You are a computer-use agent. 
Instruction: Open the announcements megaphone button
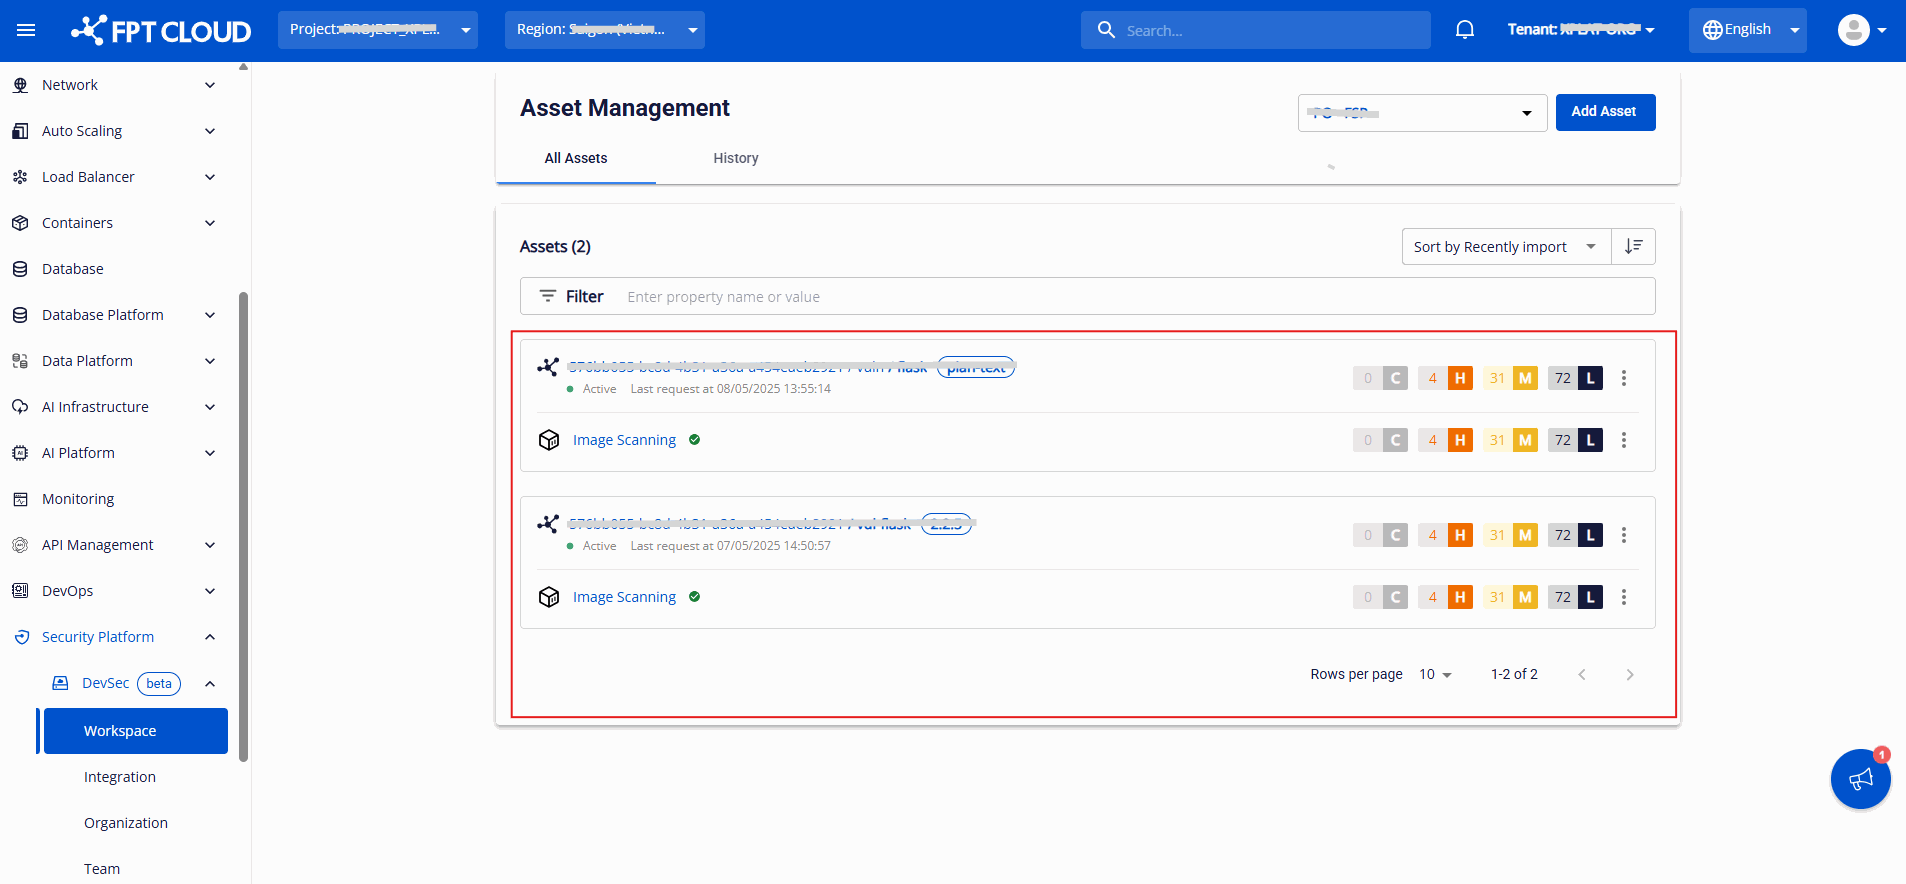[x=1860, y=779]
